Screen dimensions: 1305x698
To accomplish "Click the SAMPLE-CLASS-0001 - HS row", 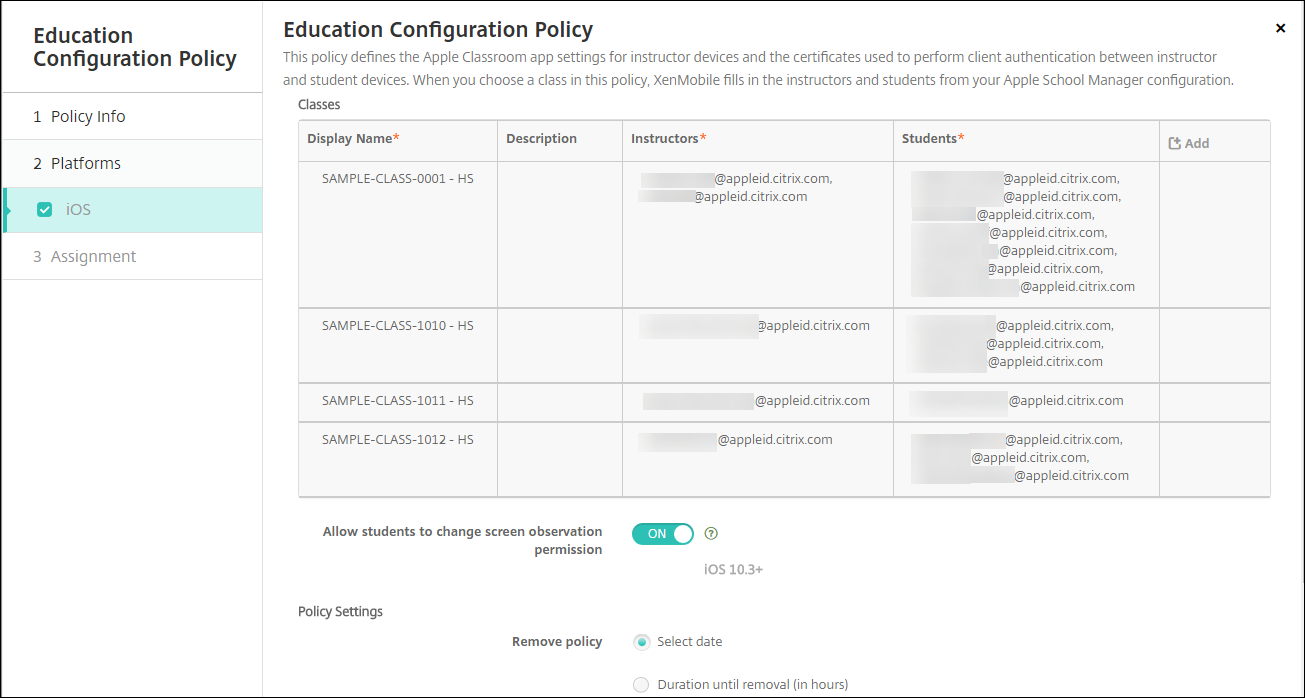I will pos(397,179).
